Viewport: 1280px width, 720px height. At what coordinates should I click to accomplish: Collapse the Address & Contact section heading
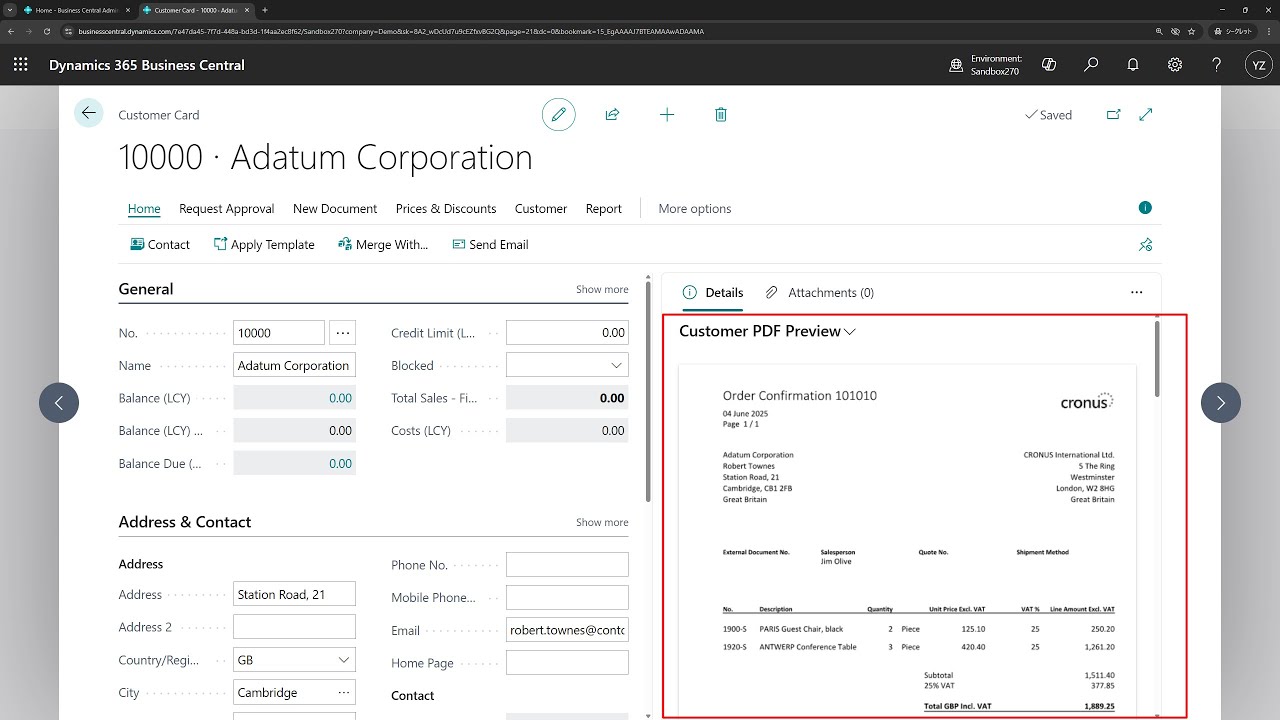[x=185, y=522]
